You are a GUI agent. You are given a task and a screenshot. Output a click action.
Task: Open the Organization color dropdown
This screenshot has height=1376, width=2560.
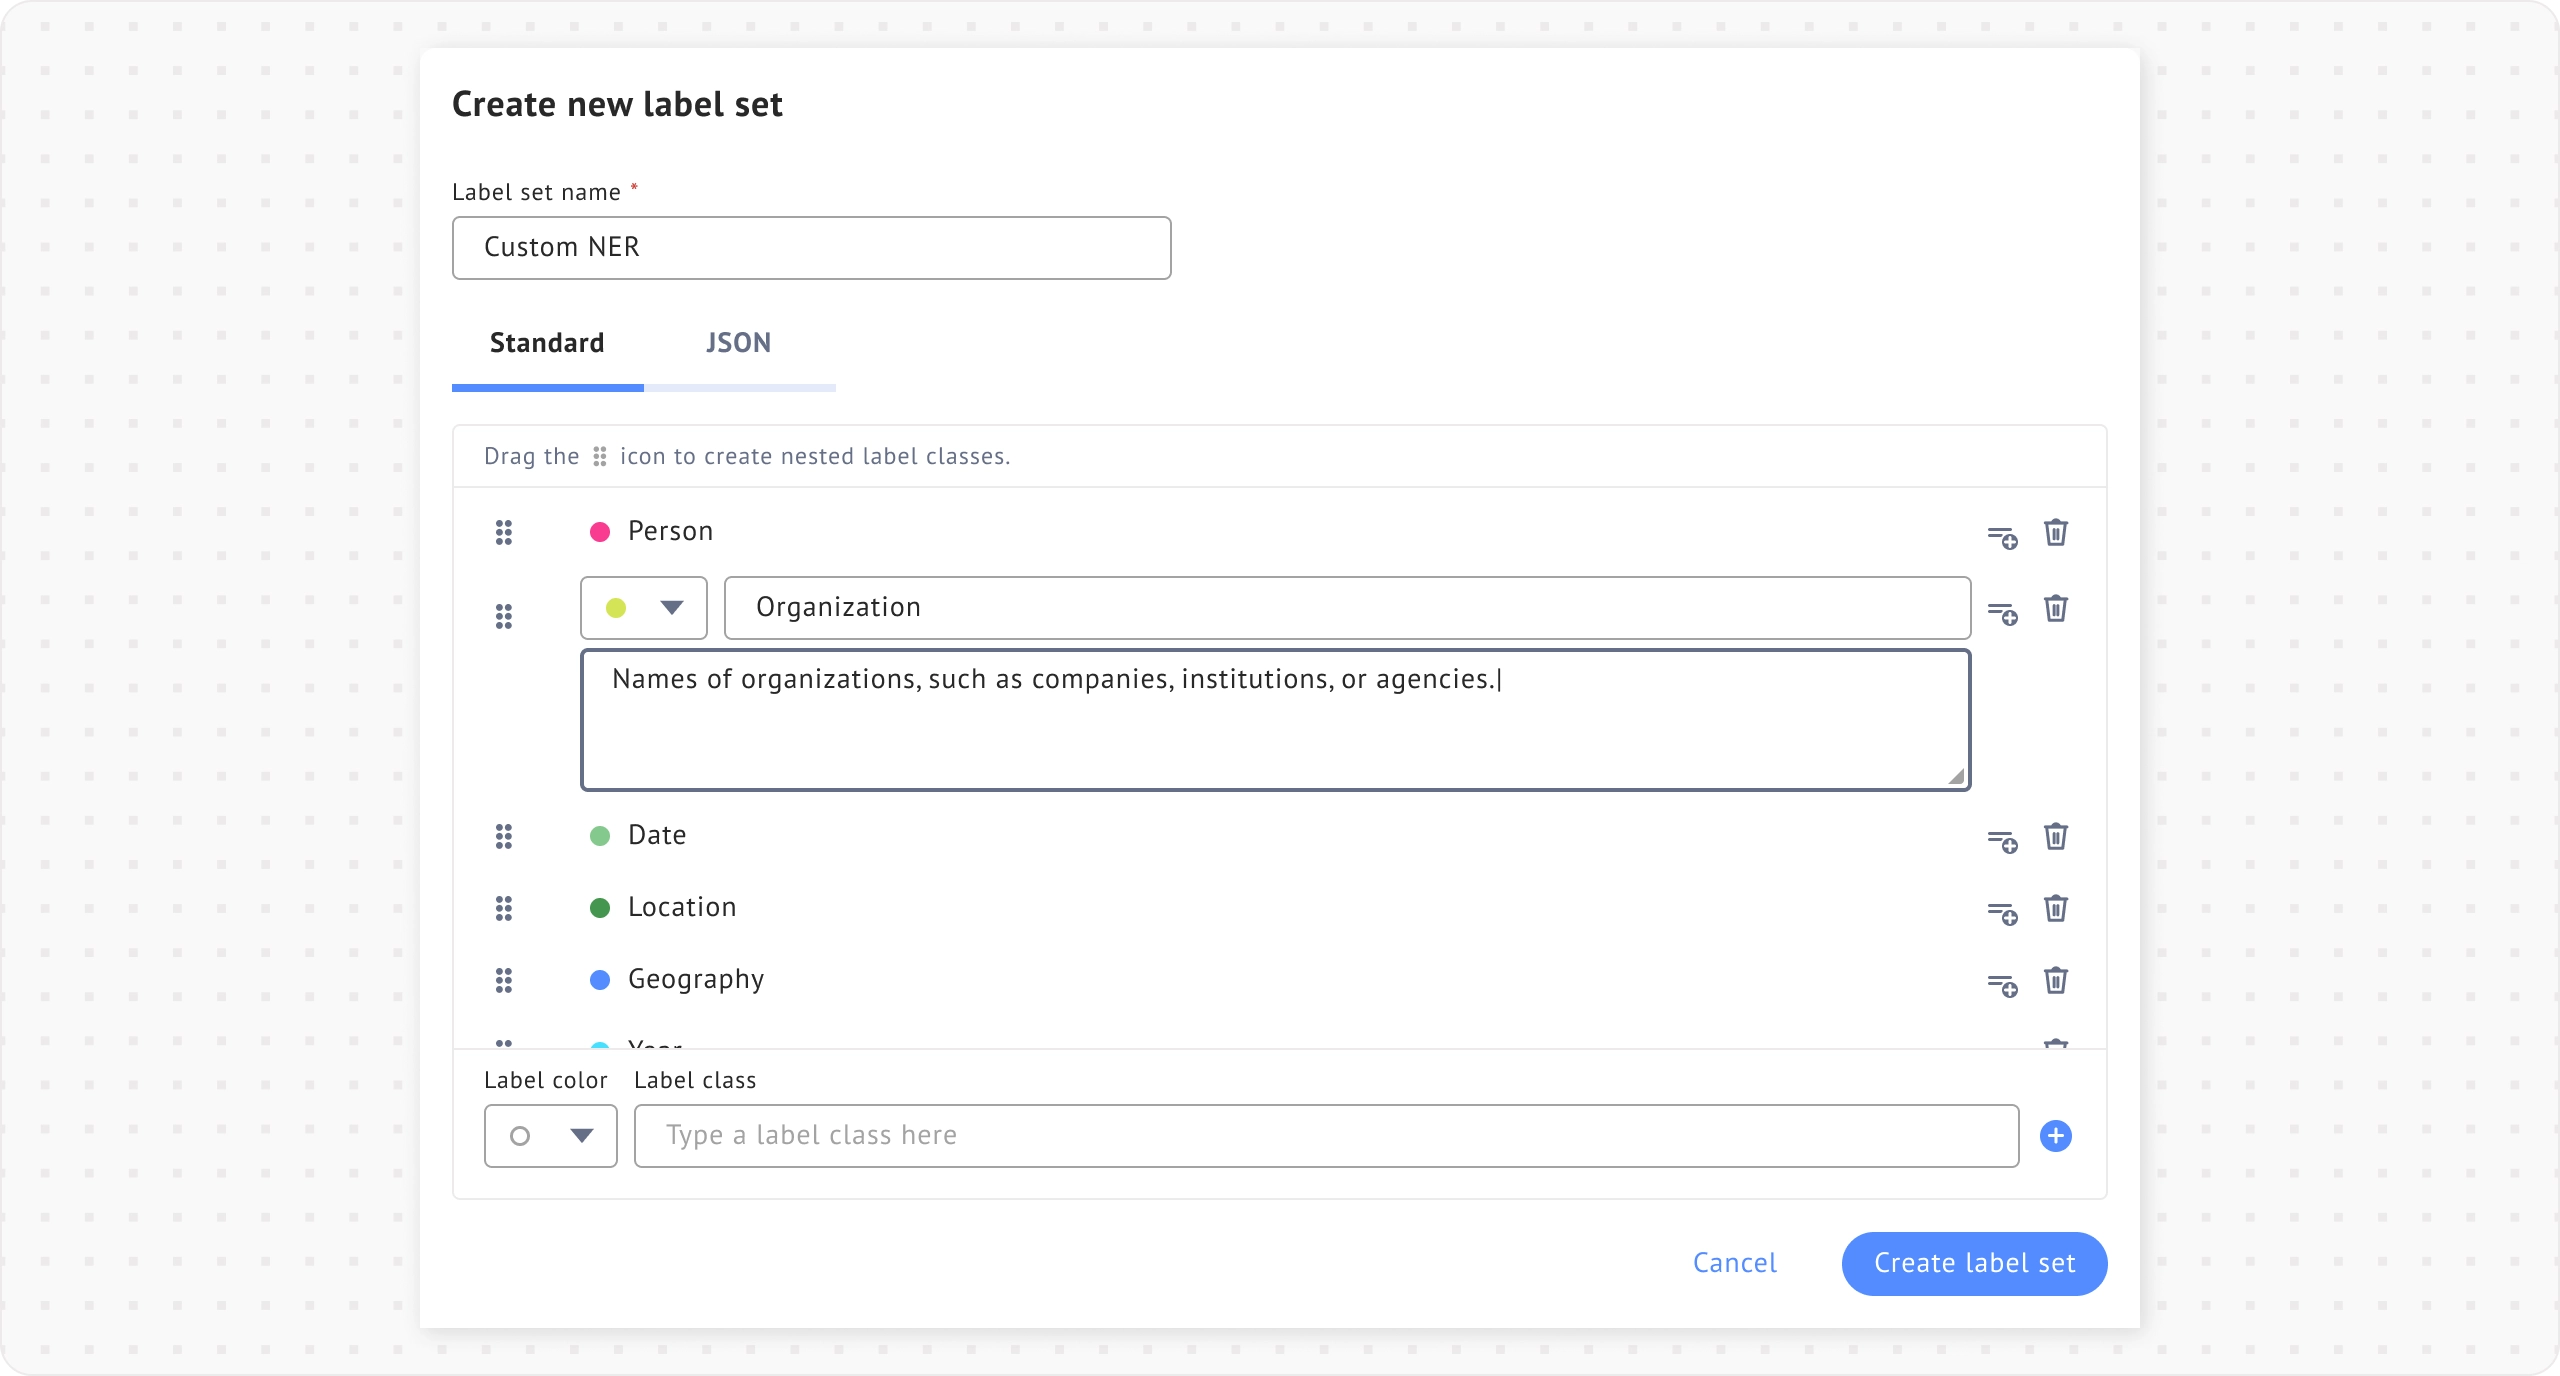point(644,608)
